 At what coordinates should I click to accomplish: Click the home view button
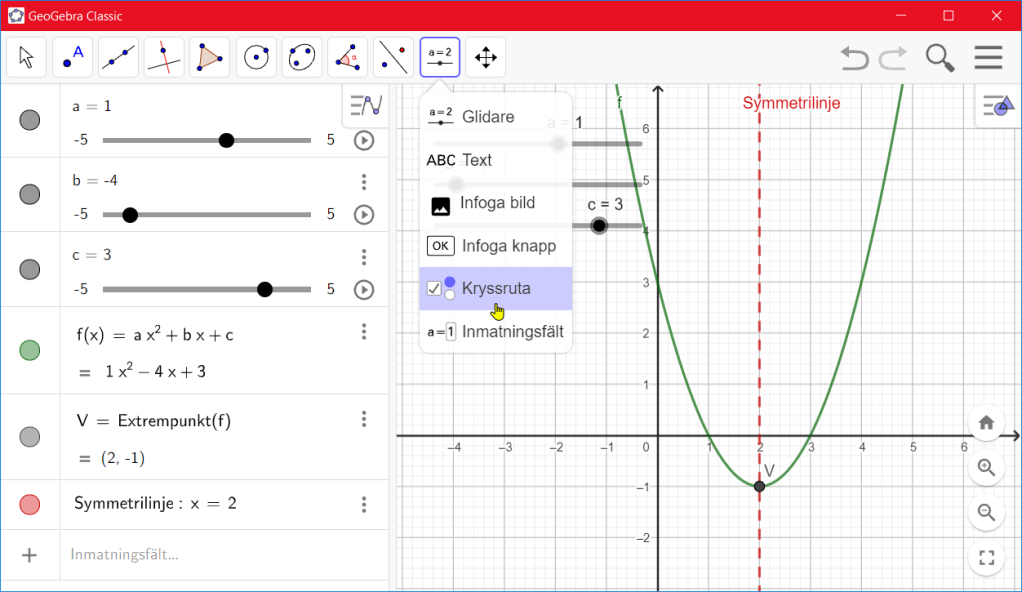coord(986,422)
